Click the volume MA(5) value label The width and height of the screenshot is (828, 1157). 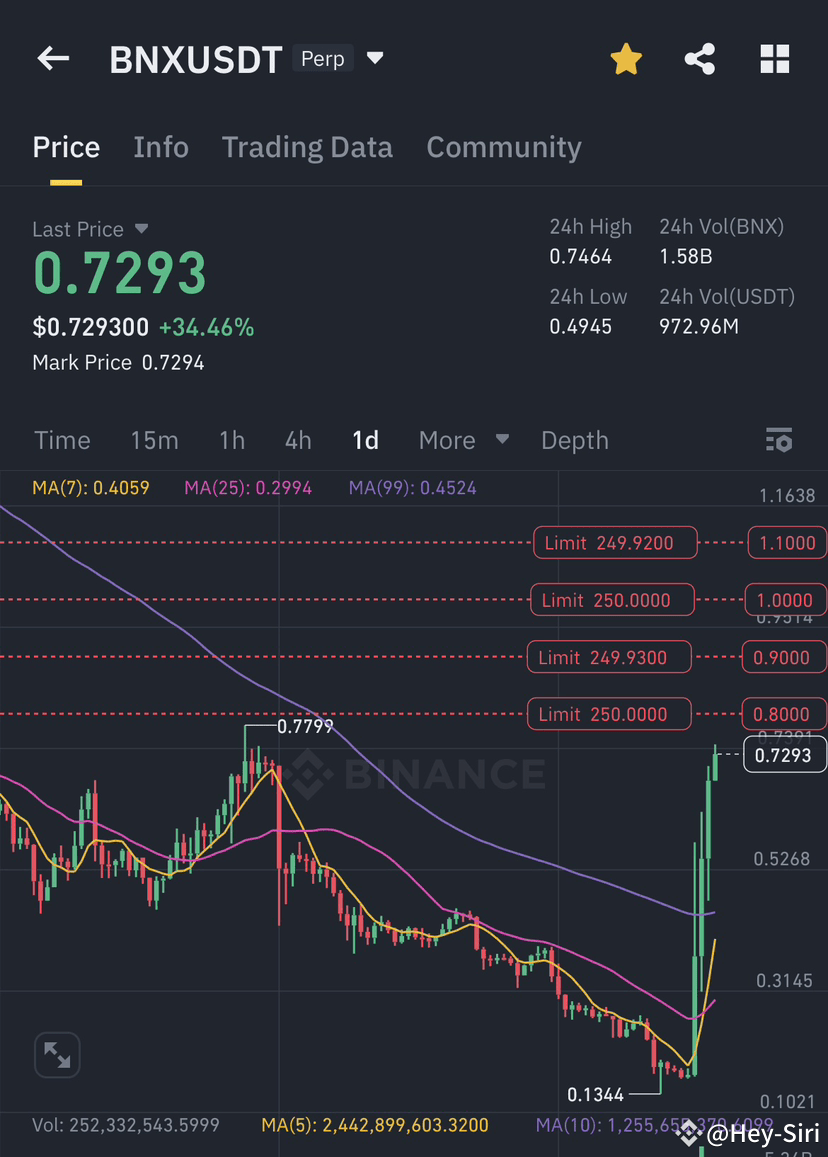point(375,1125)
